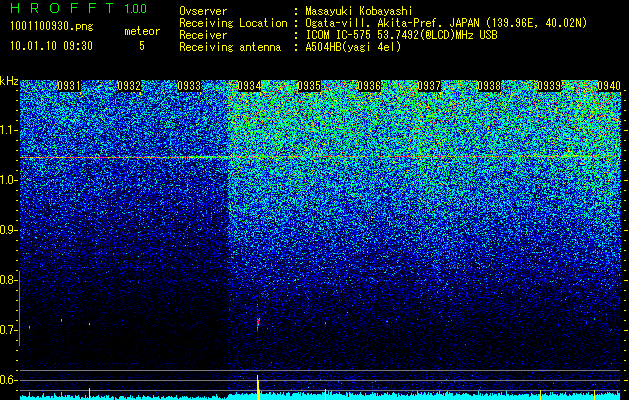Image resolution: width=629 pixels, height=400 pixels.
Task: Select the ICOM IC-575 receiver text
Action: click(x=401, y=35)
